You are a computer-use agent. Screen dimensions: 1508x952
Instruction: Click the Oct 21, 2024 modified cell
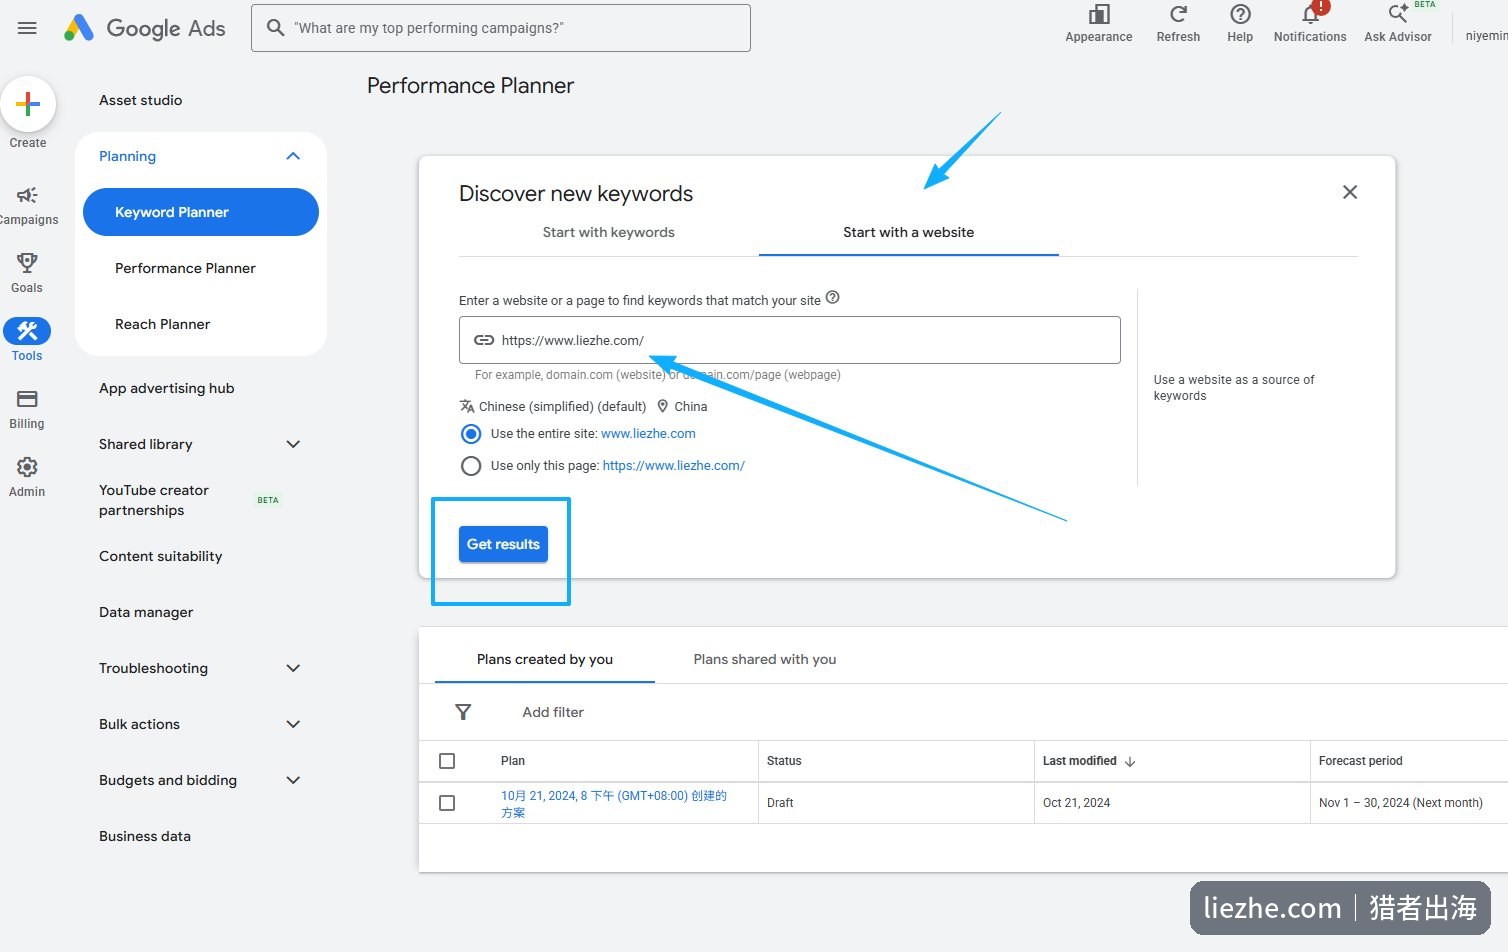tap(1077, 803)
